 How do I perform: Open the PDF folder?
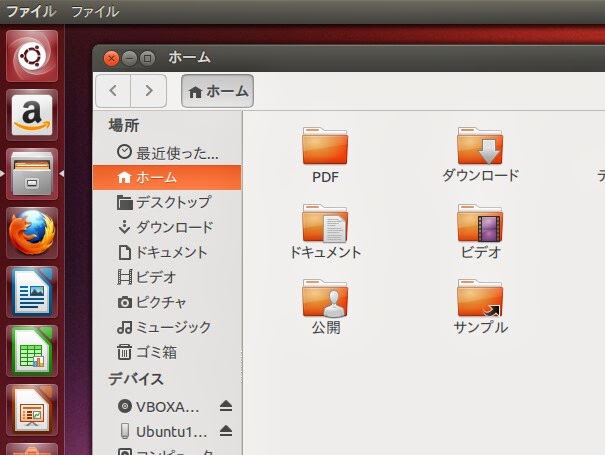click(x=325, y=156)
